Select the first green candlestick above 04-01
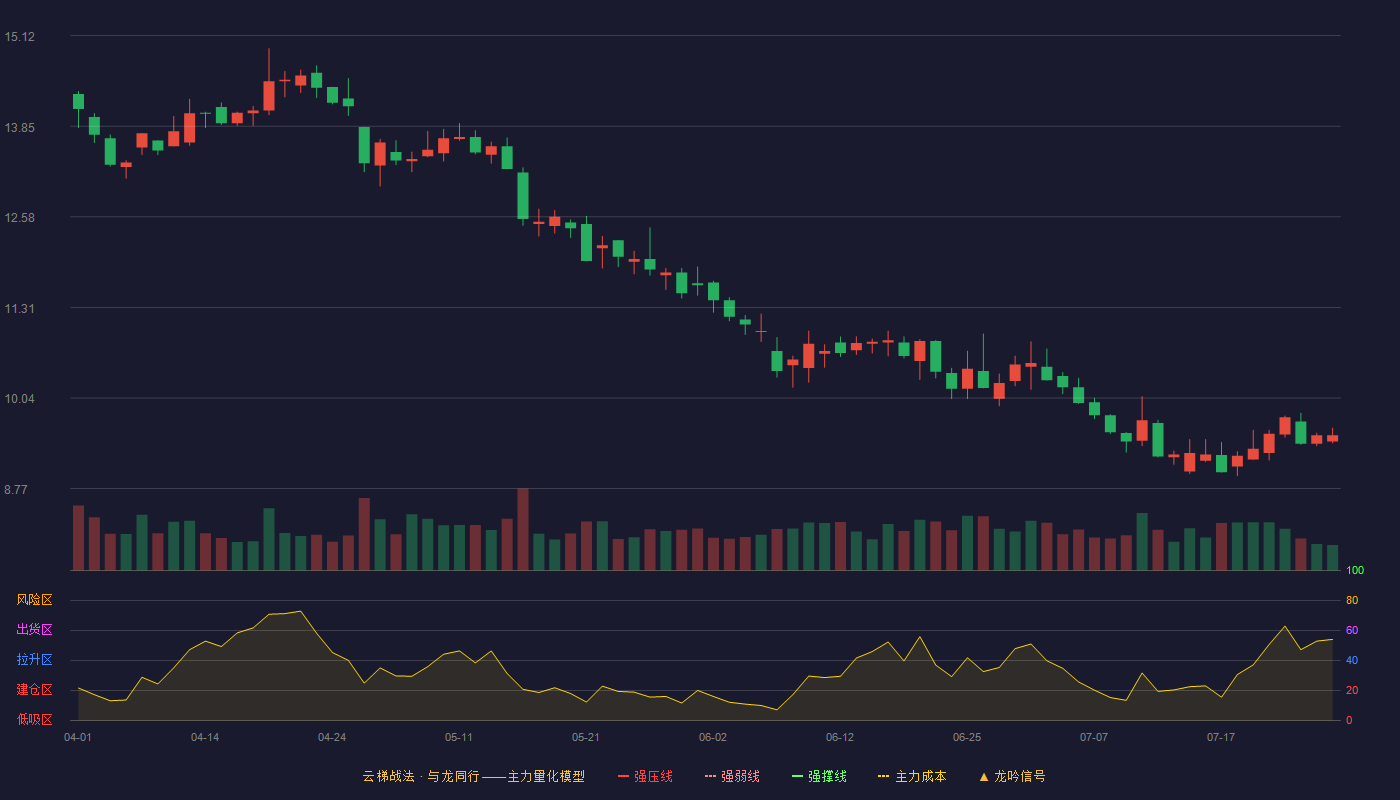Image resolution: width=1400 pixels, height=800 pixels. pos(78,101)
